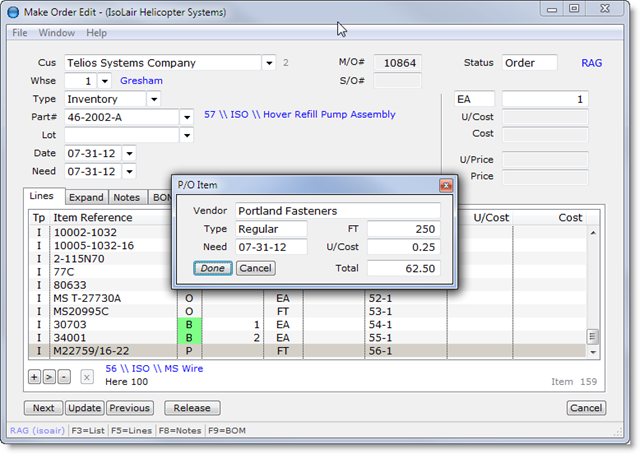
Task: Expand the Part# dropdown arrow
Action: pos(186,117)
